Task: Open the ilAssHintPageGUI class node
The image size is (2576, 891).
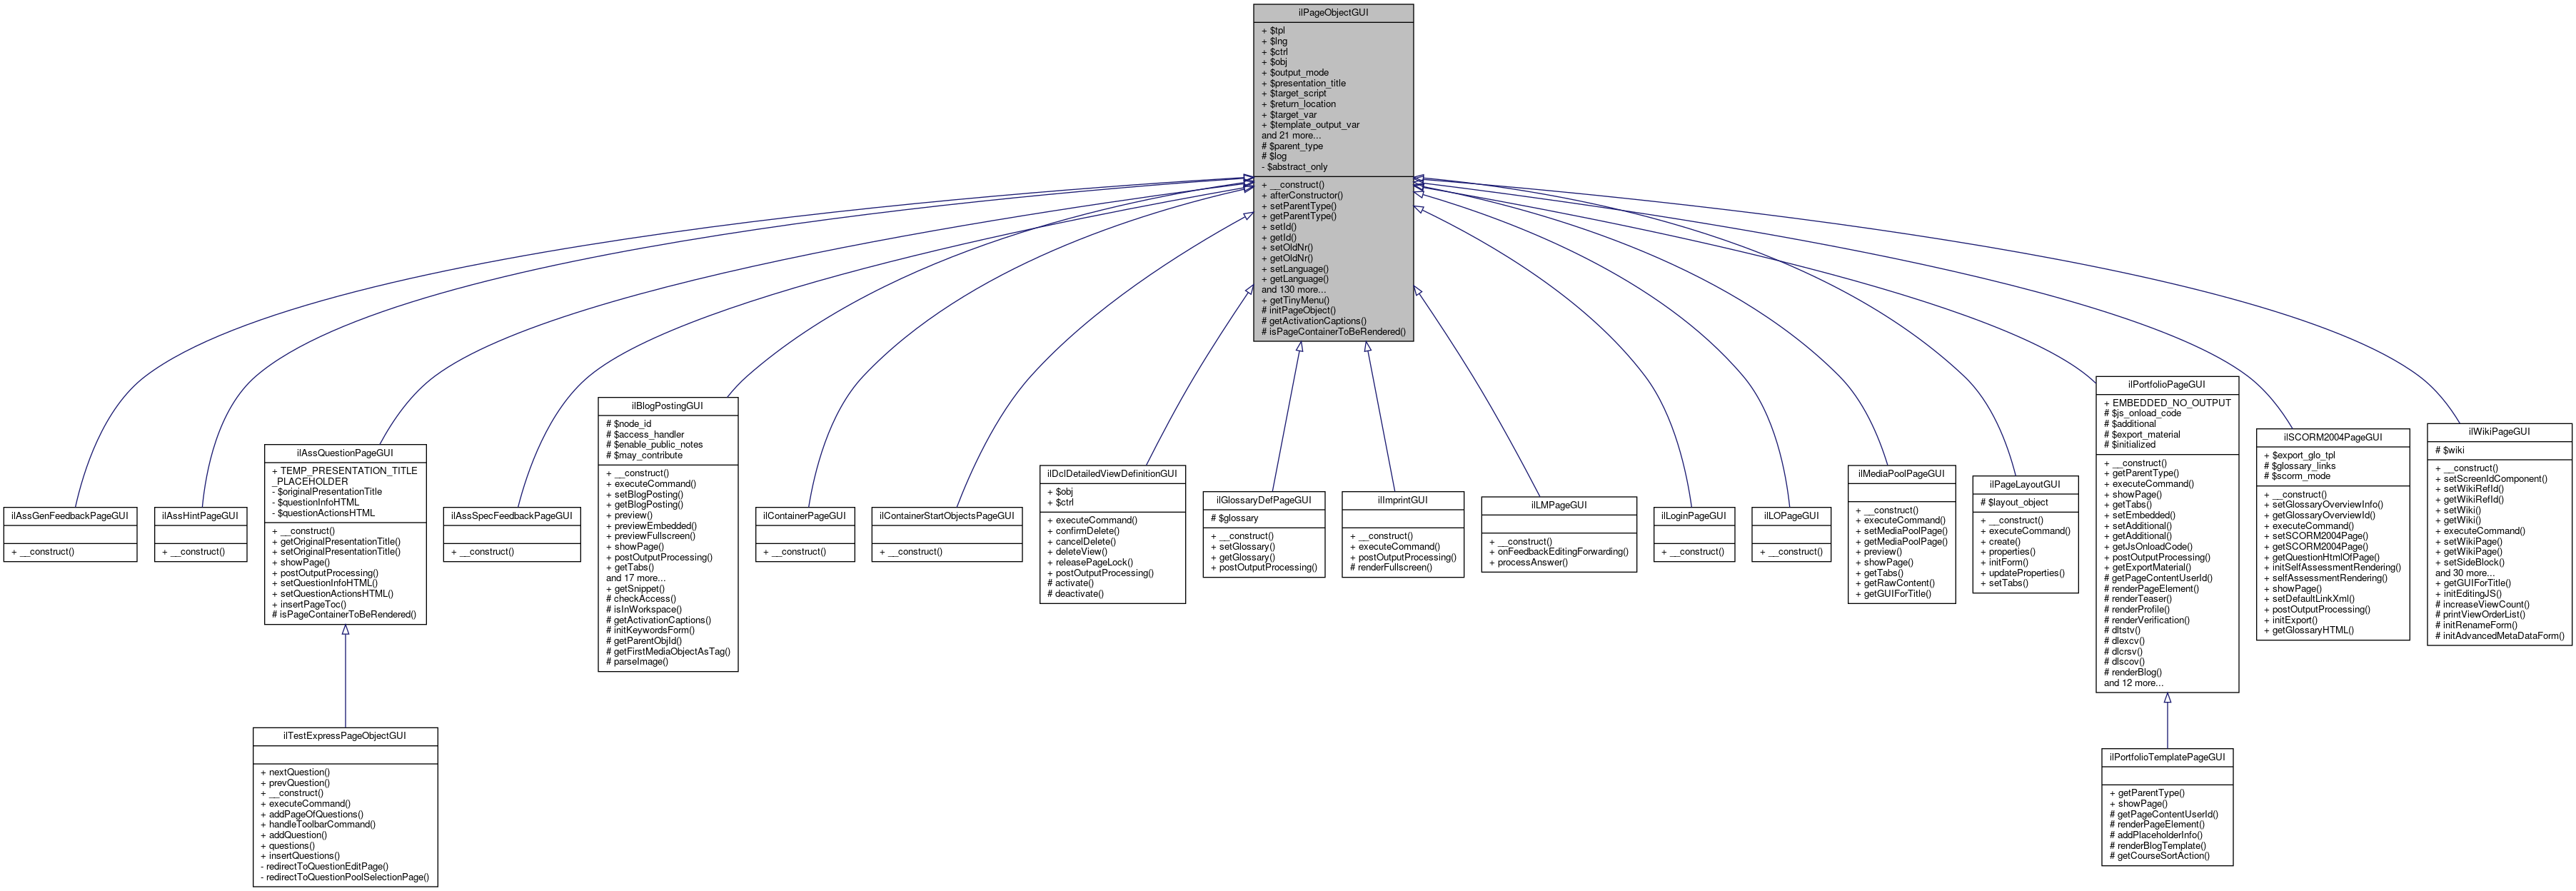Action: [x=200, y=534]
